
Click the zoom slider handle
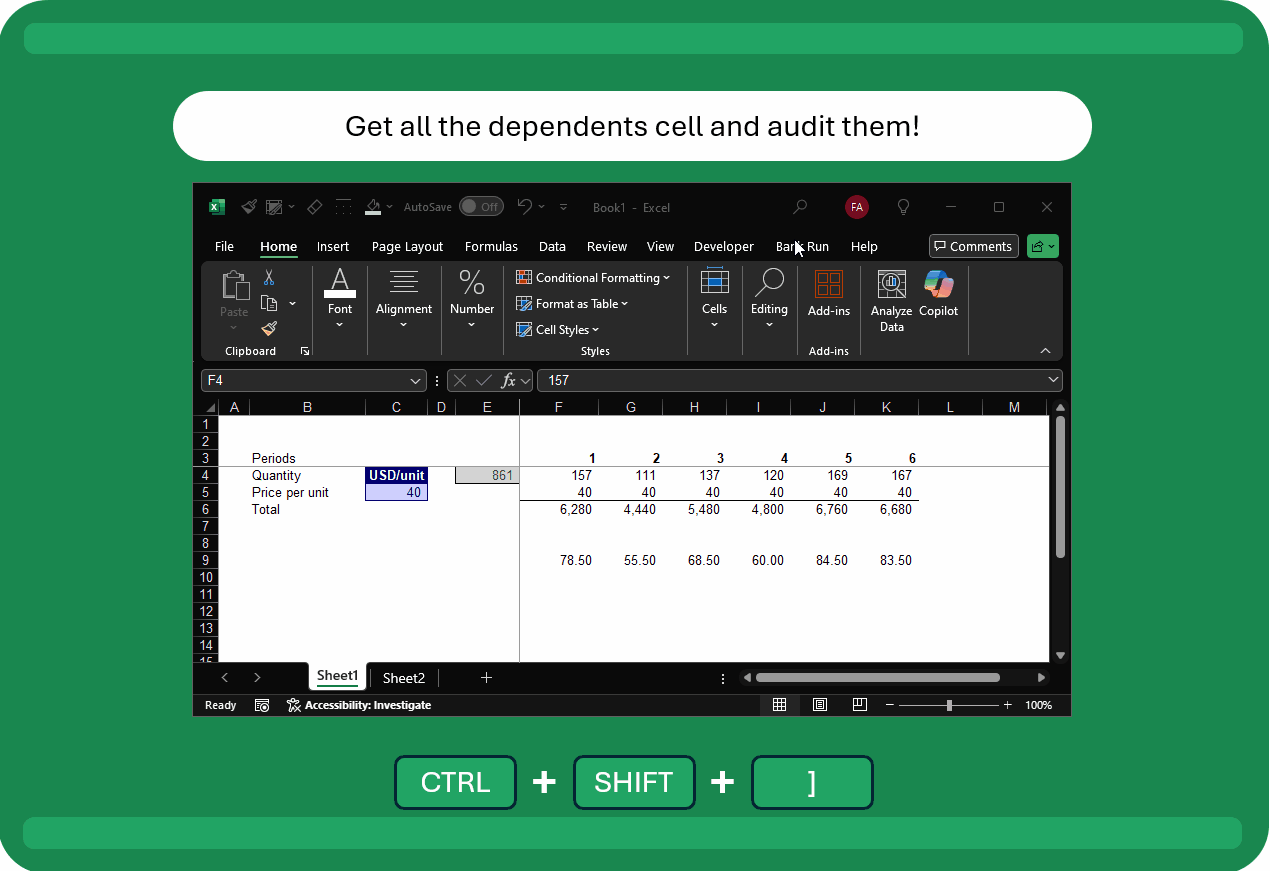[949, 705]
